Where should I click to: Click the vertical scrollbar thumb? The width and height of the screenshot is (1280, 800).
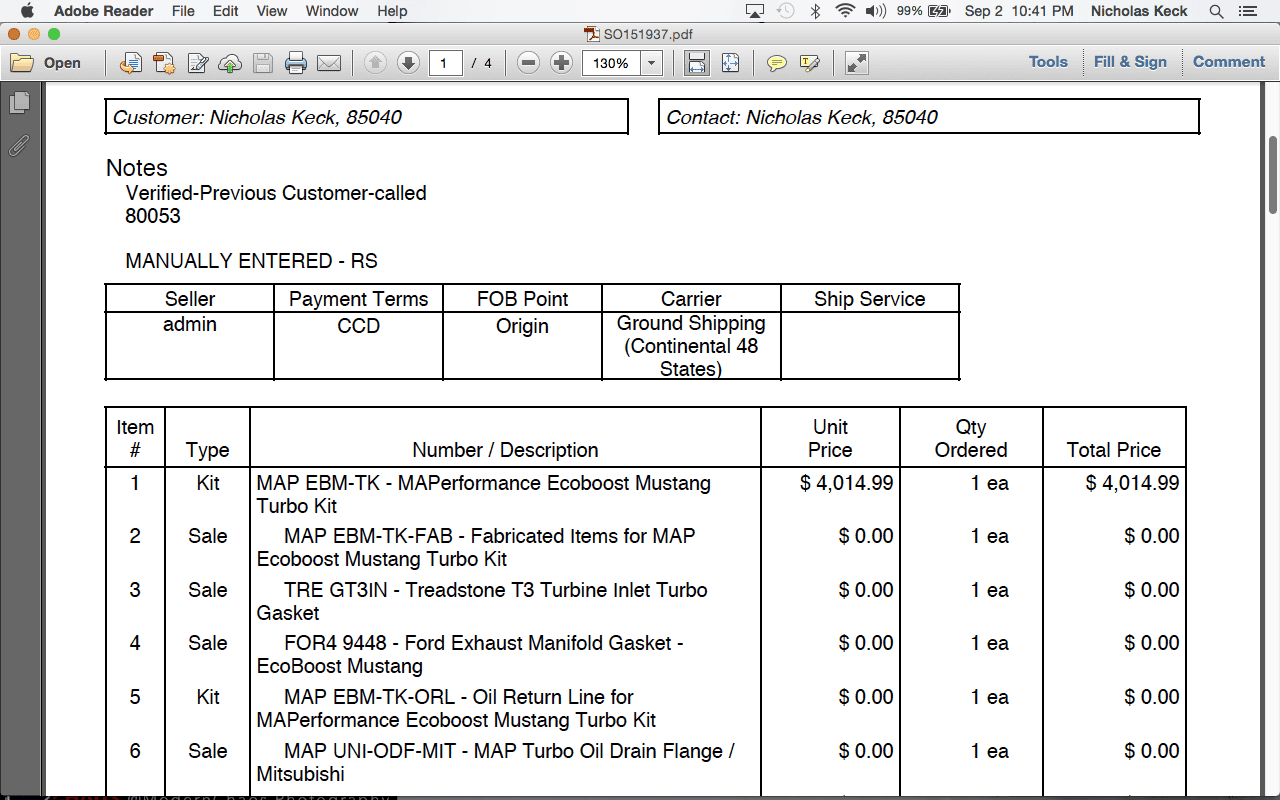point(1273,174)
